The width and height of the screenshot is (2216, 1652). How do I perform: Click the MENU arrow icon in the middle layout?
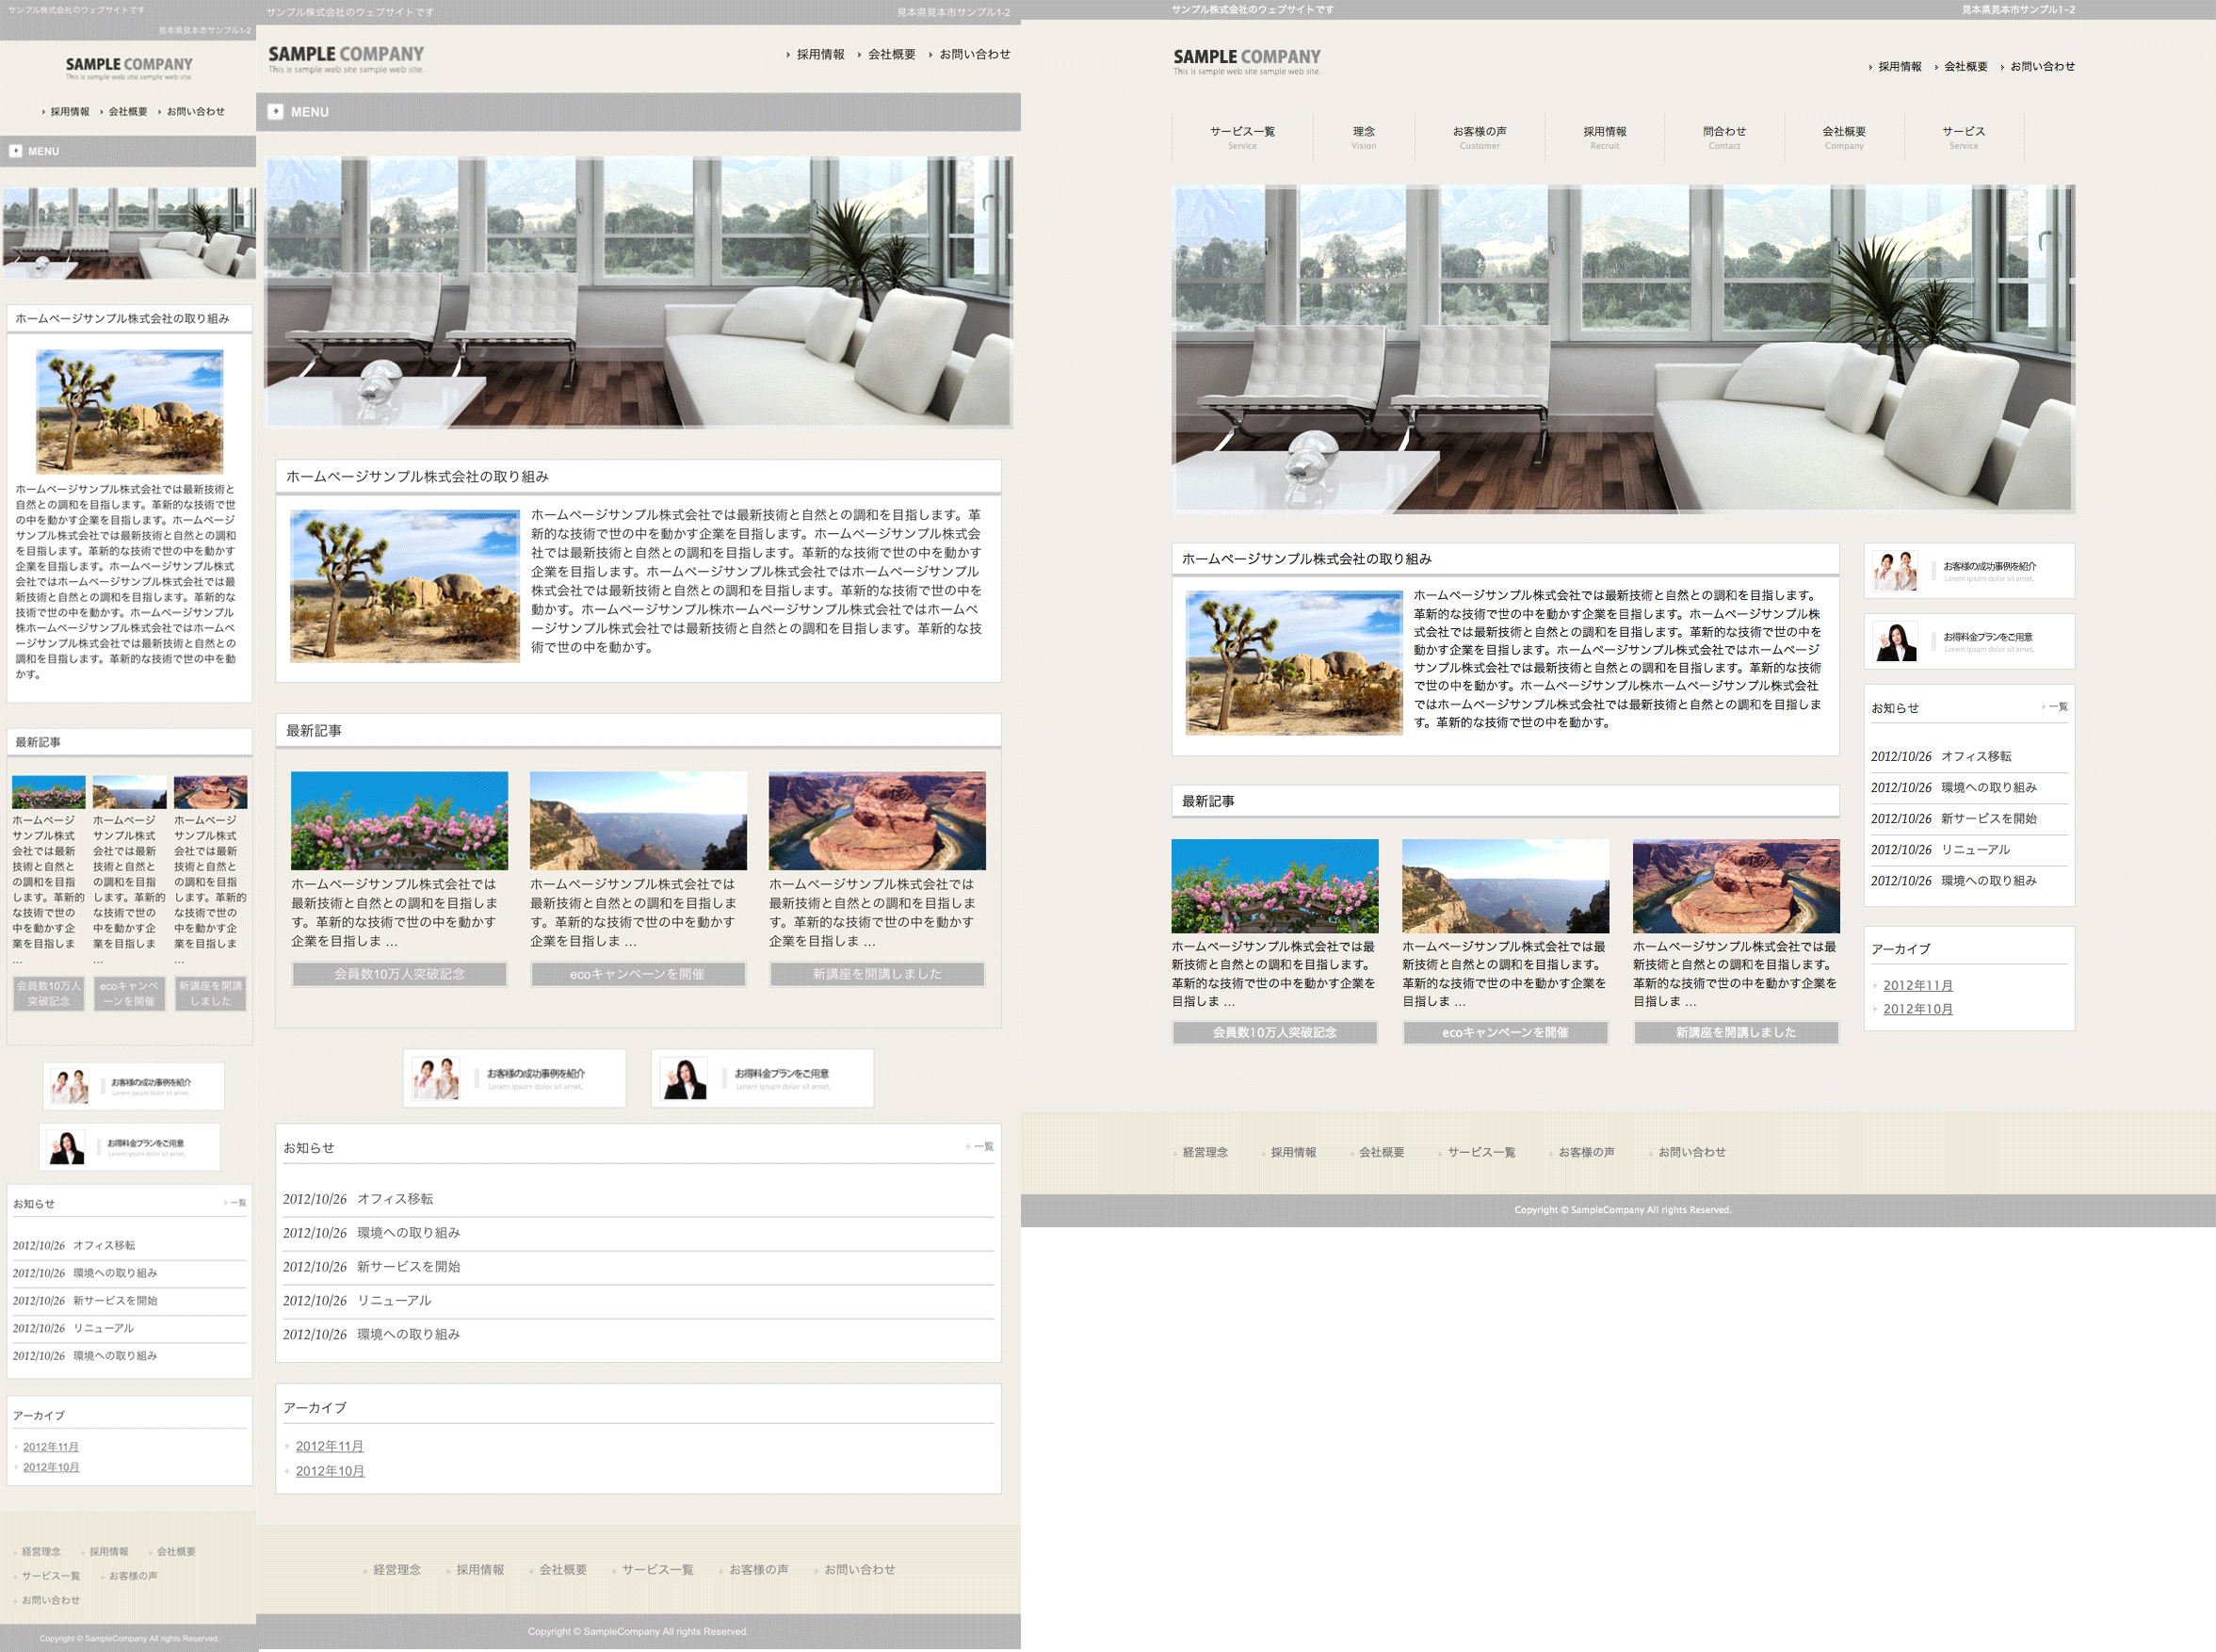pos(276,112)
